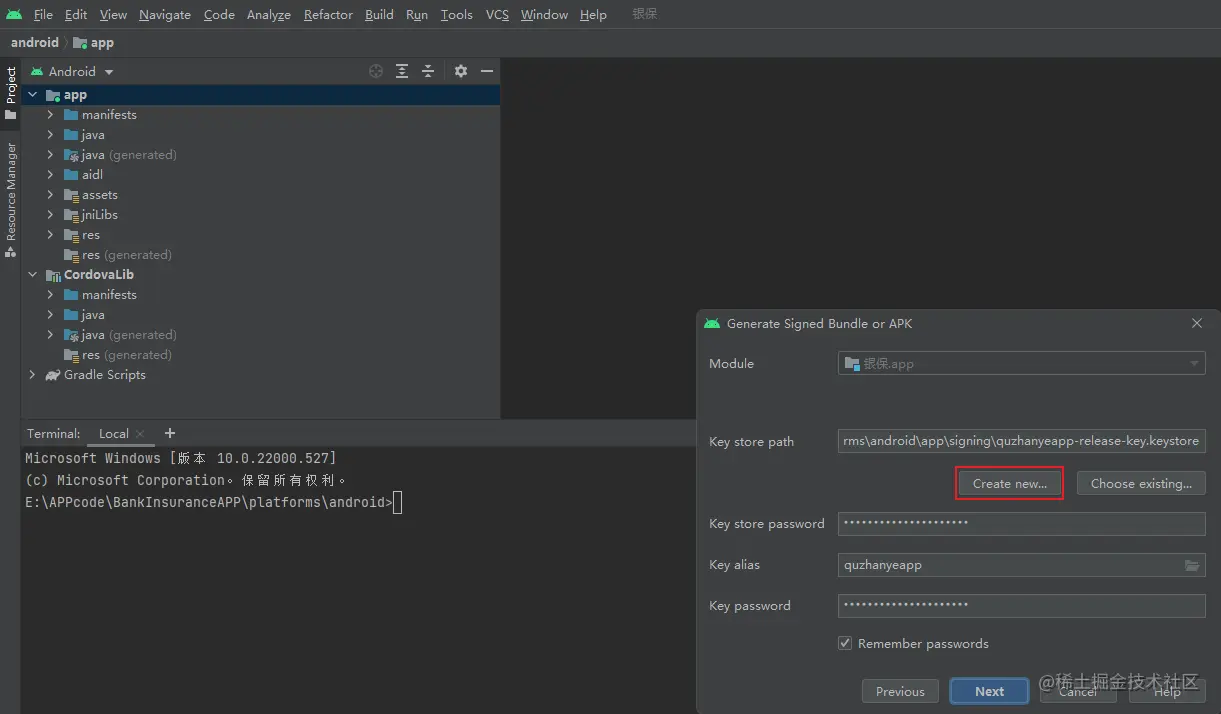This screenshot has width=1221, height=714.
Task: Click the Key store path field
Action: (x=1021, y=441)
